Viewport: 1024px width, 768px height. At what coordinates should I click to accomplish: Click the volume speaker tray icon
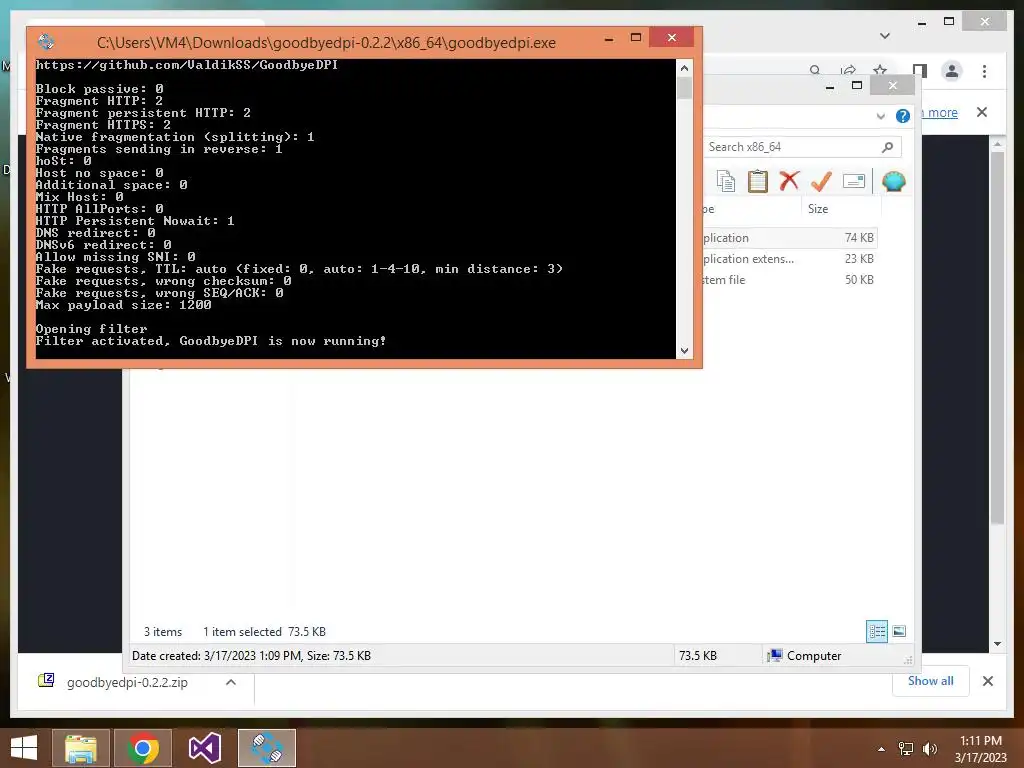click(930, 749)
